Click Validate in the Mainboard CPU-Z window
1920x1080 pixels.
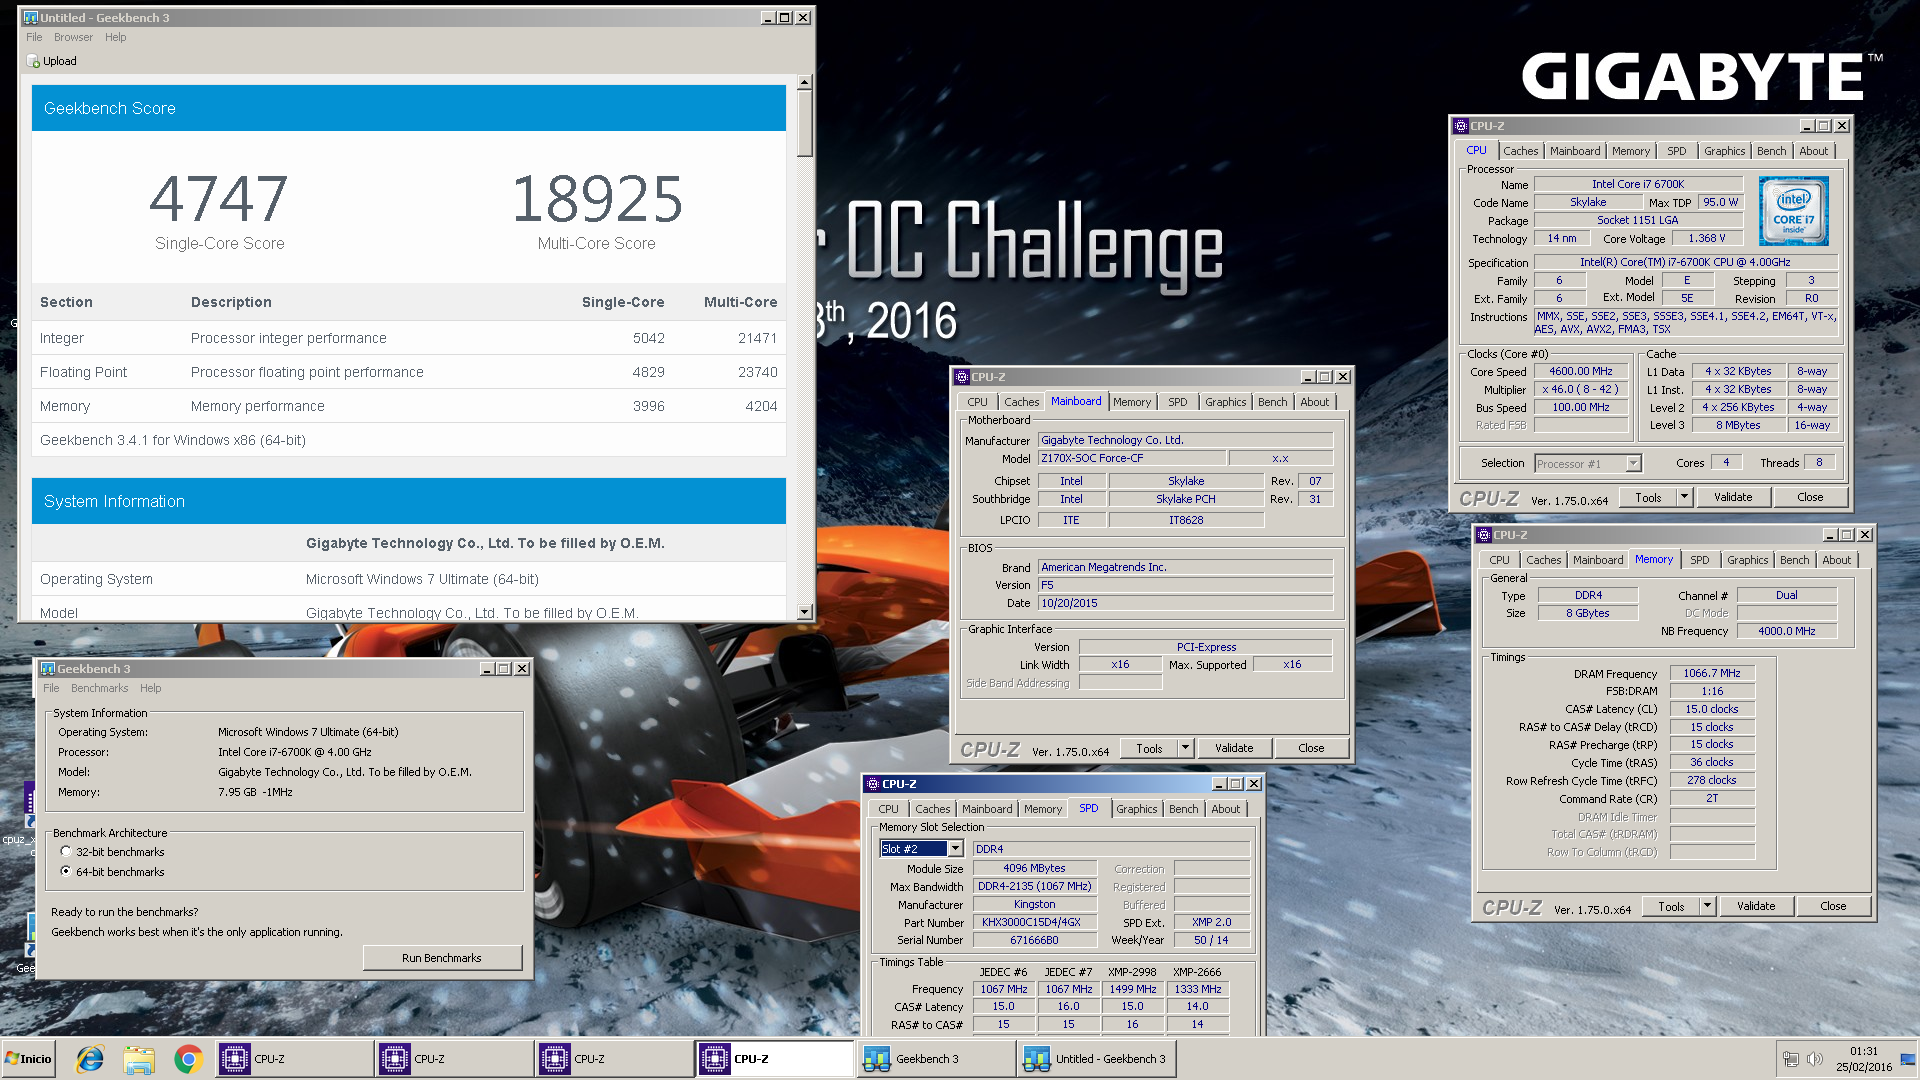(x=1233, y=748)
